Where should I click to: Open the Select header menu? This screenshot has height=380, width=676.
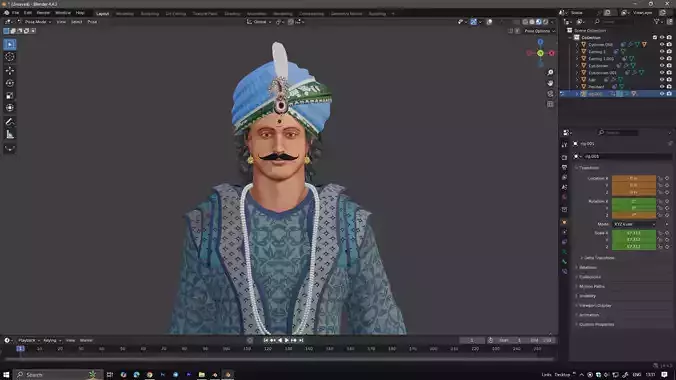coord(76,22)
